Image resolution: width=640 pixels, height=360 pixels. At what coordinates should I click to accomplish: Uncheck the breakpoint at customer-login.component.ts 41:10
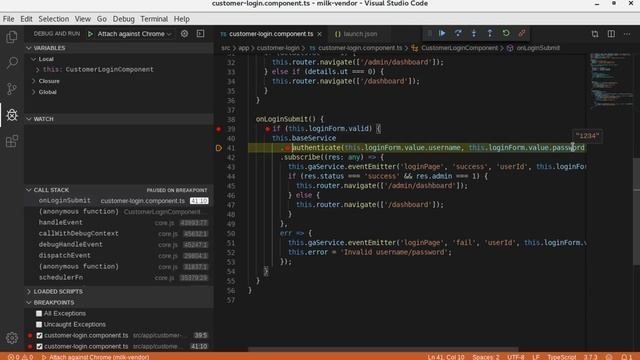40,347
